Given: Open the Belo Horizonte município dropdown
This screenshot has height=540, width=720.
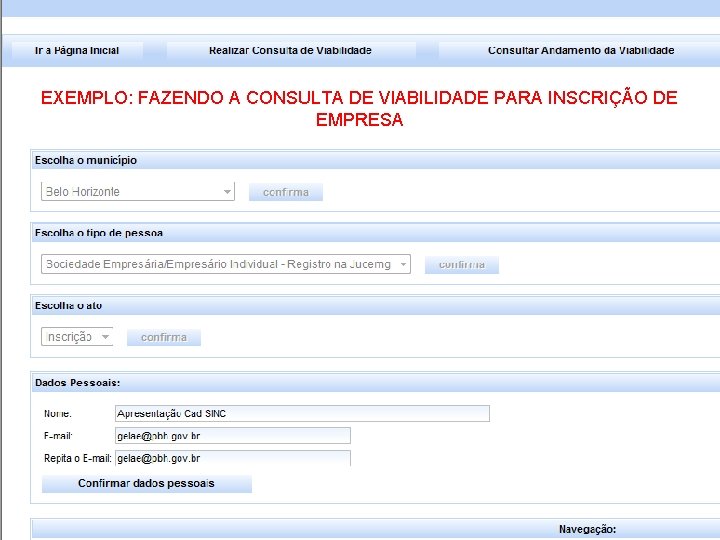Looking at the screenshot, I should (138, 191).
